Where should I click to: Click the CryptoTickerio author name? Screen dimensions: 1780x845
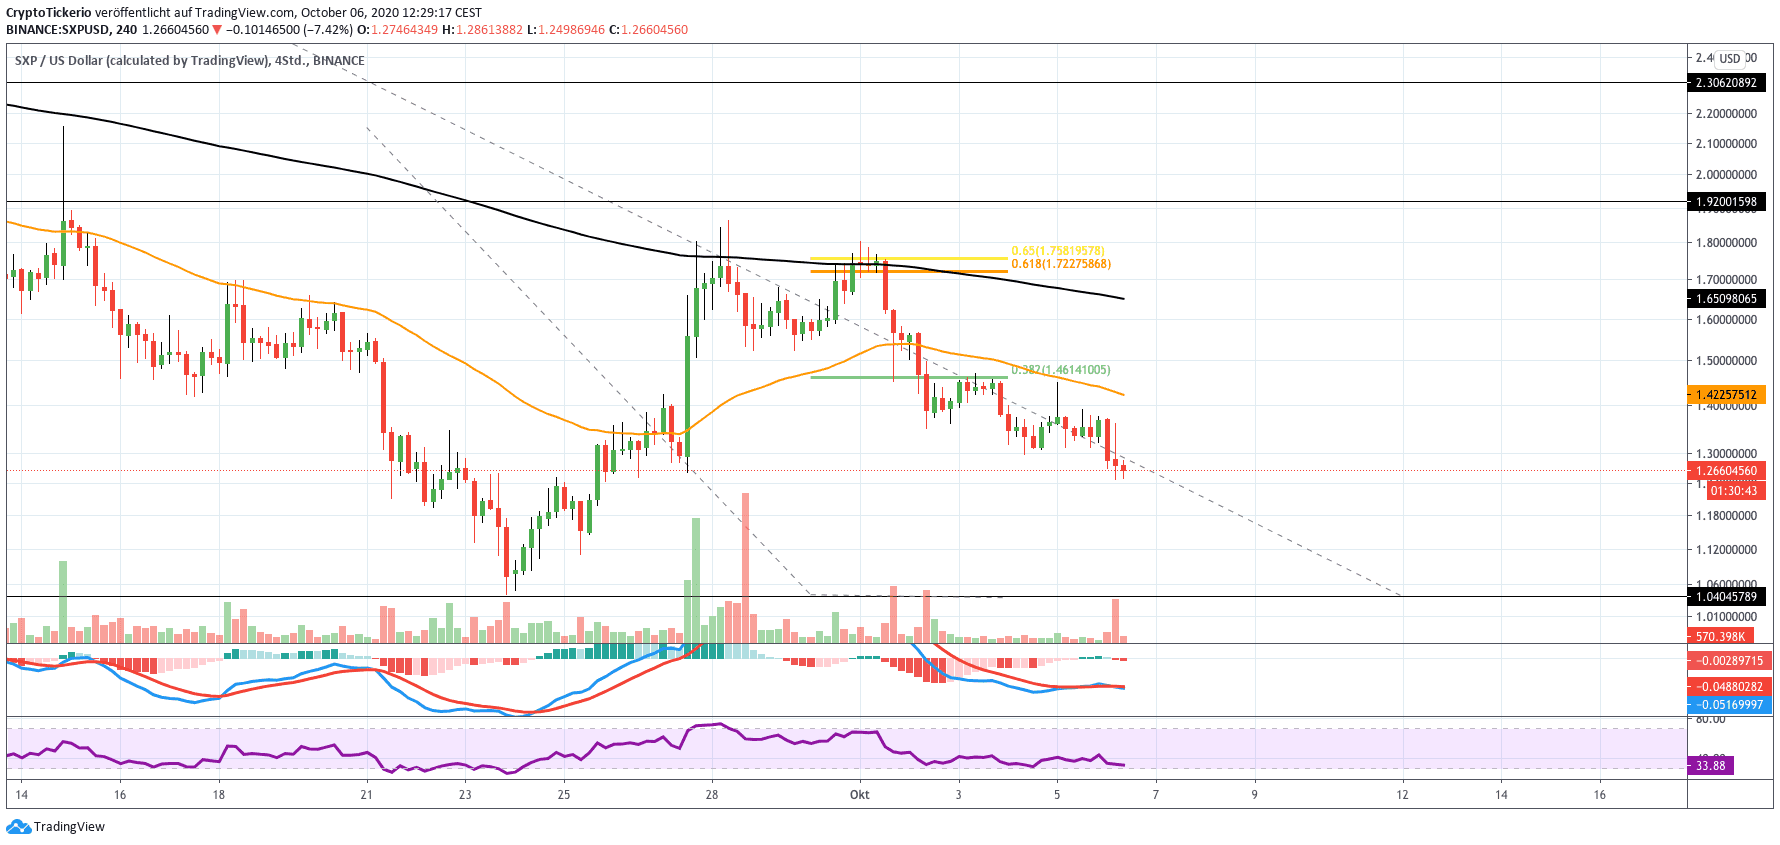(49, 13)
